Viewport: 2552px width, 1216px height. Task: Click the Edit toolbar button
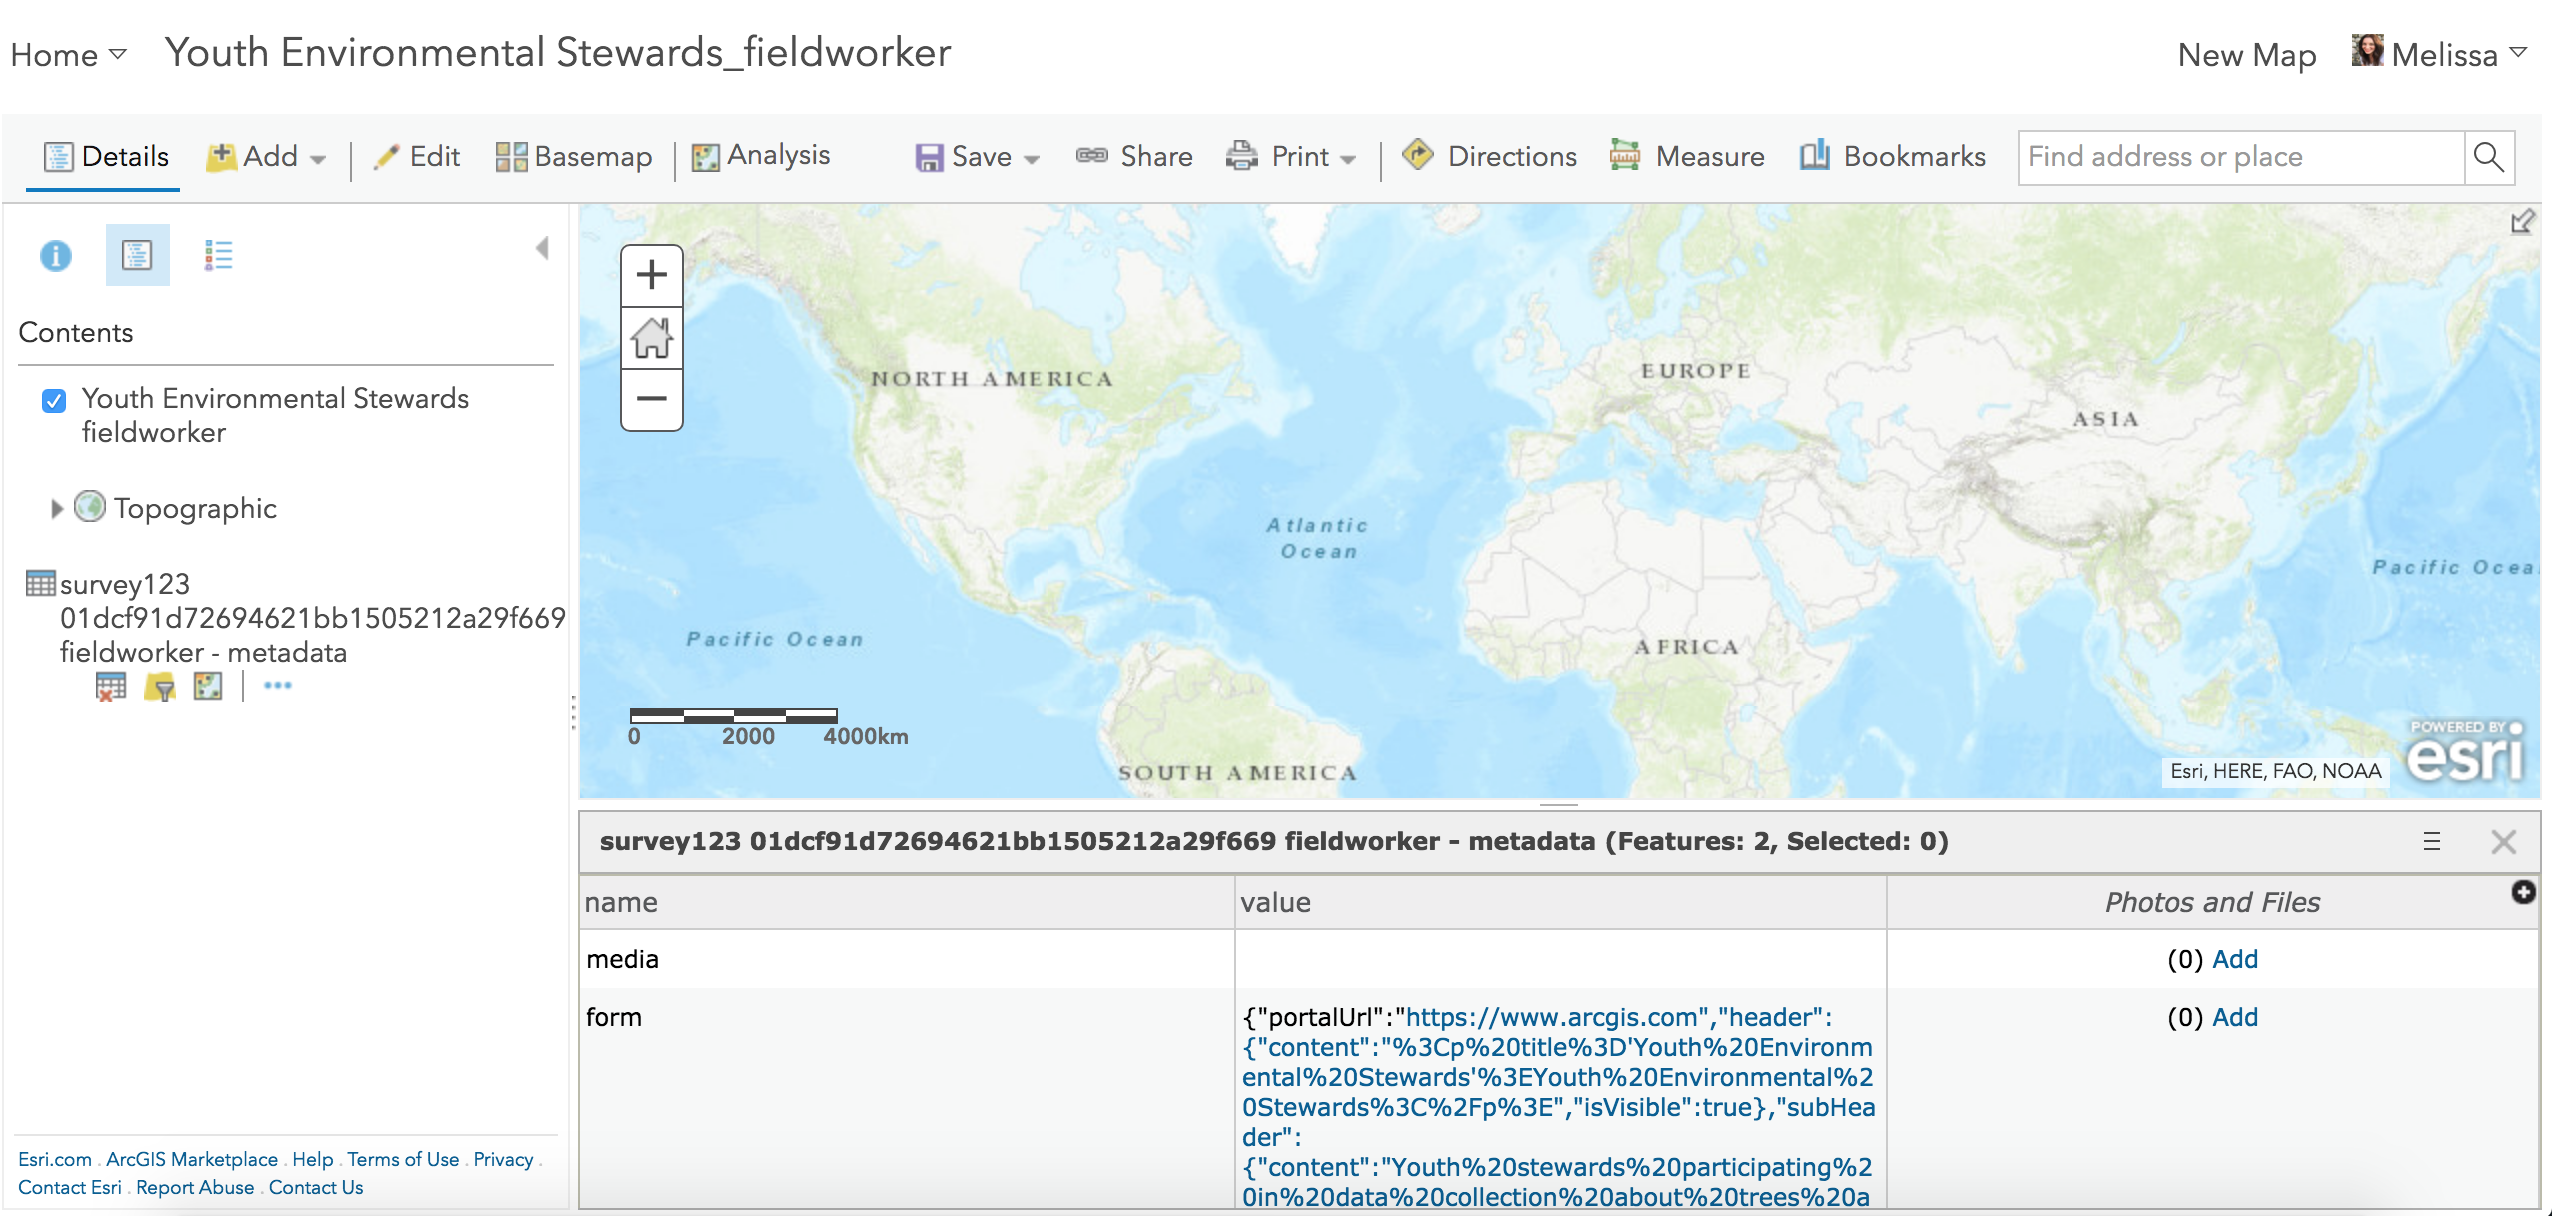(x=416, y=157)
